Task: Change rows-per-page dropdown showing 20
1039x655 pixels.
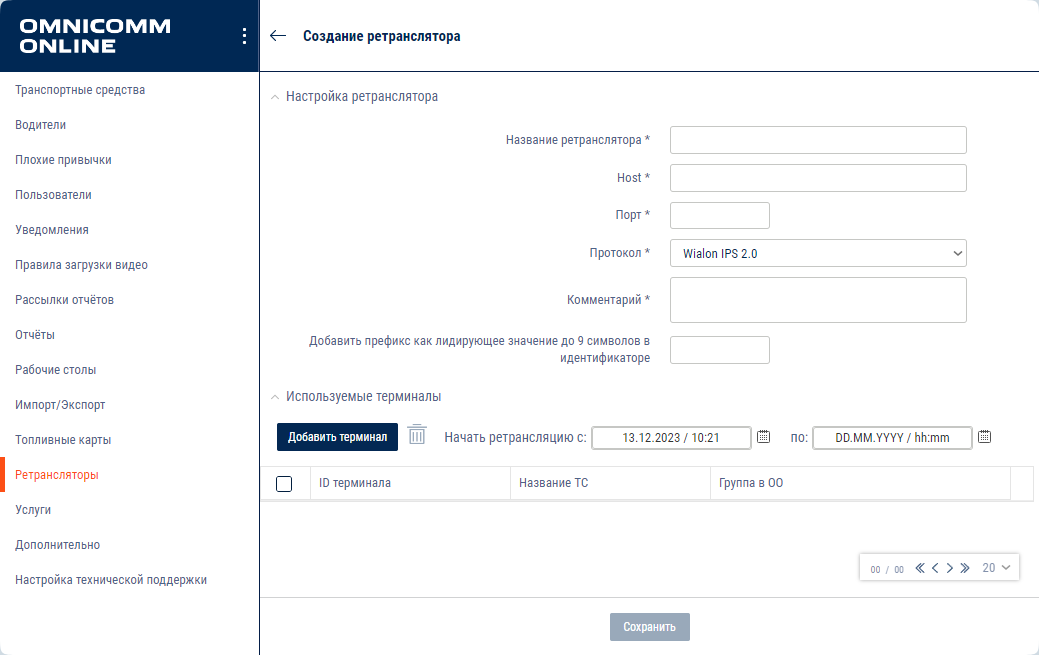Action: pos(996,568)
